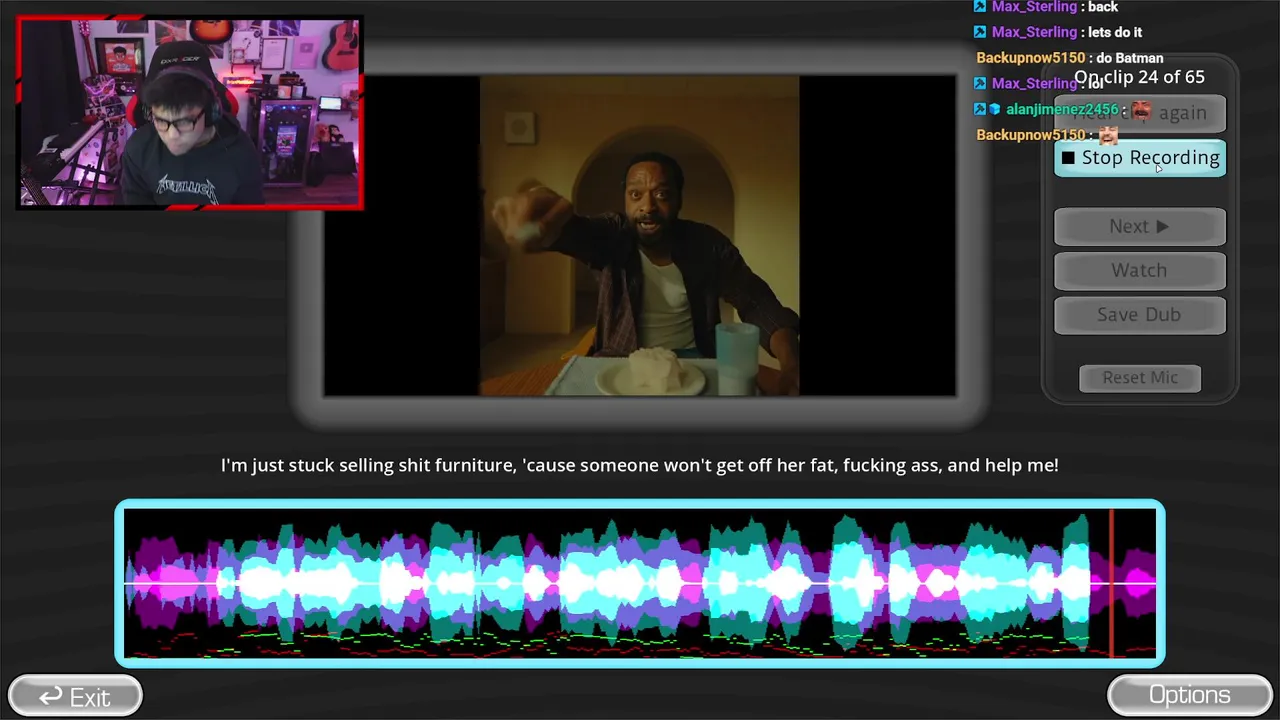This screenshot has height=720, width=1280.
Task: Open the Options menu
Action: (x=1189, y=696)
